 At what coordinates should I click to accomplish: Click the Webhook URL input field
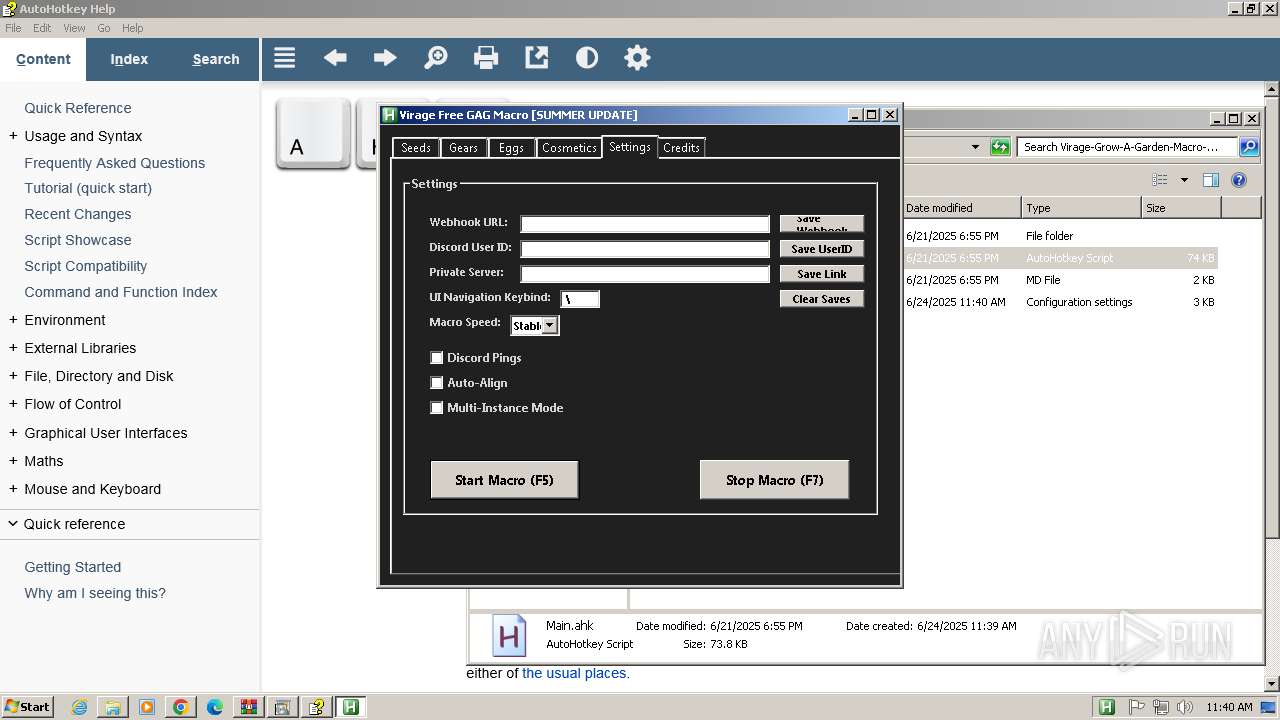[x=645, y=224]
